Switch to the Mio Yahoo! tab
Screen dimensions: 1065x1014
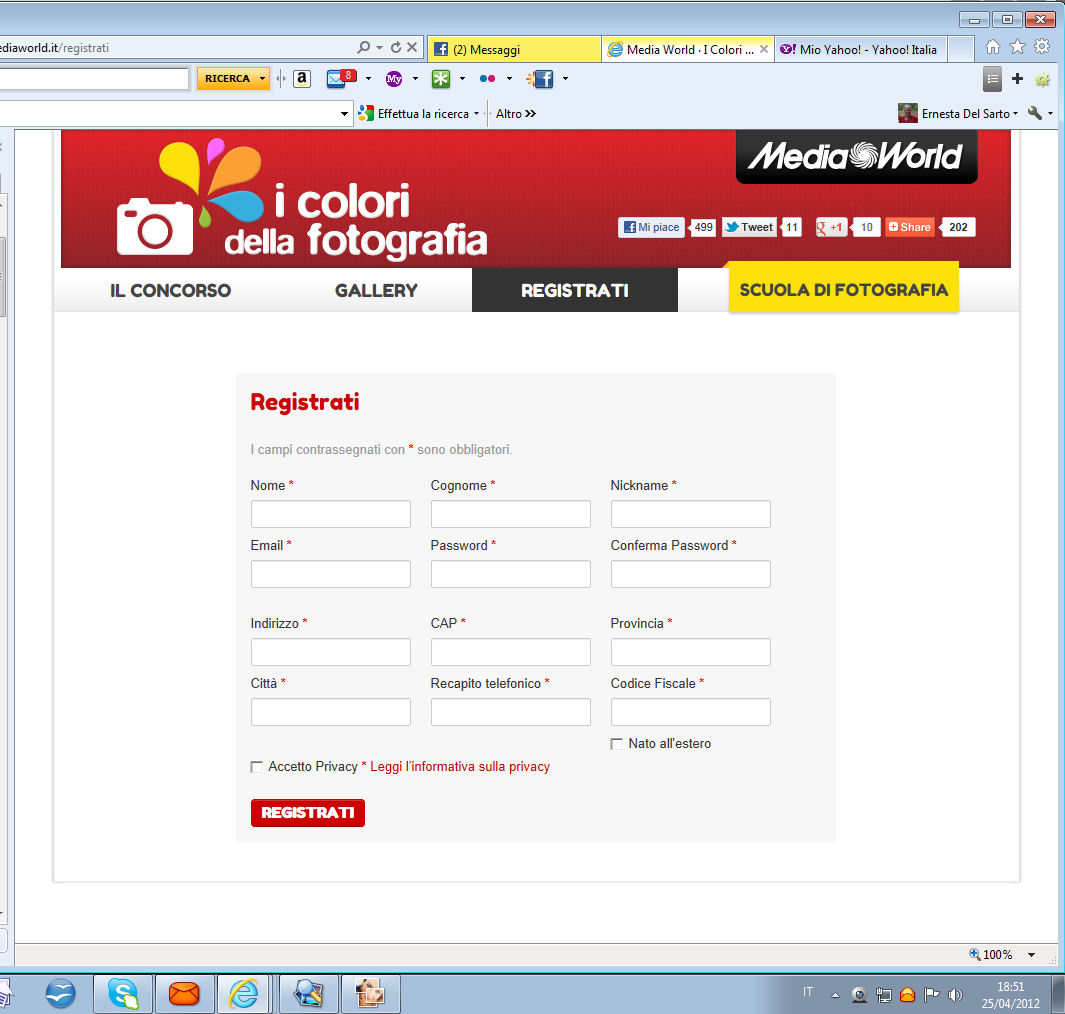(861, 50)
